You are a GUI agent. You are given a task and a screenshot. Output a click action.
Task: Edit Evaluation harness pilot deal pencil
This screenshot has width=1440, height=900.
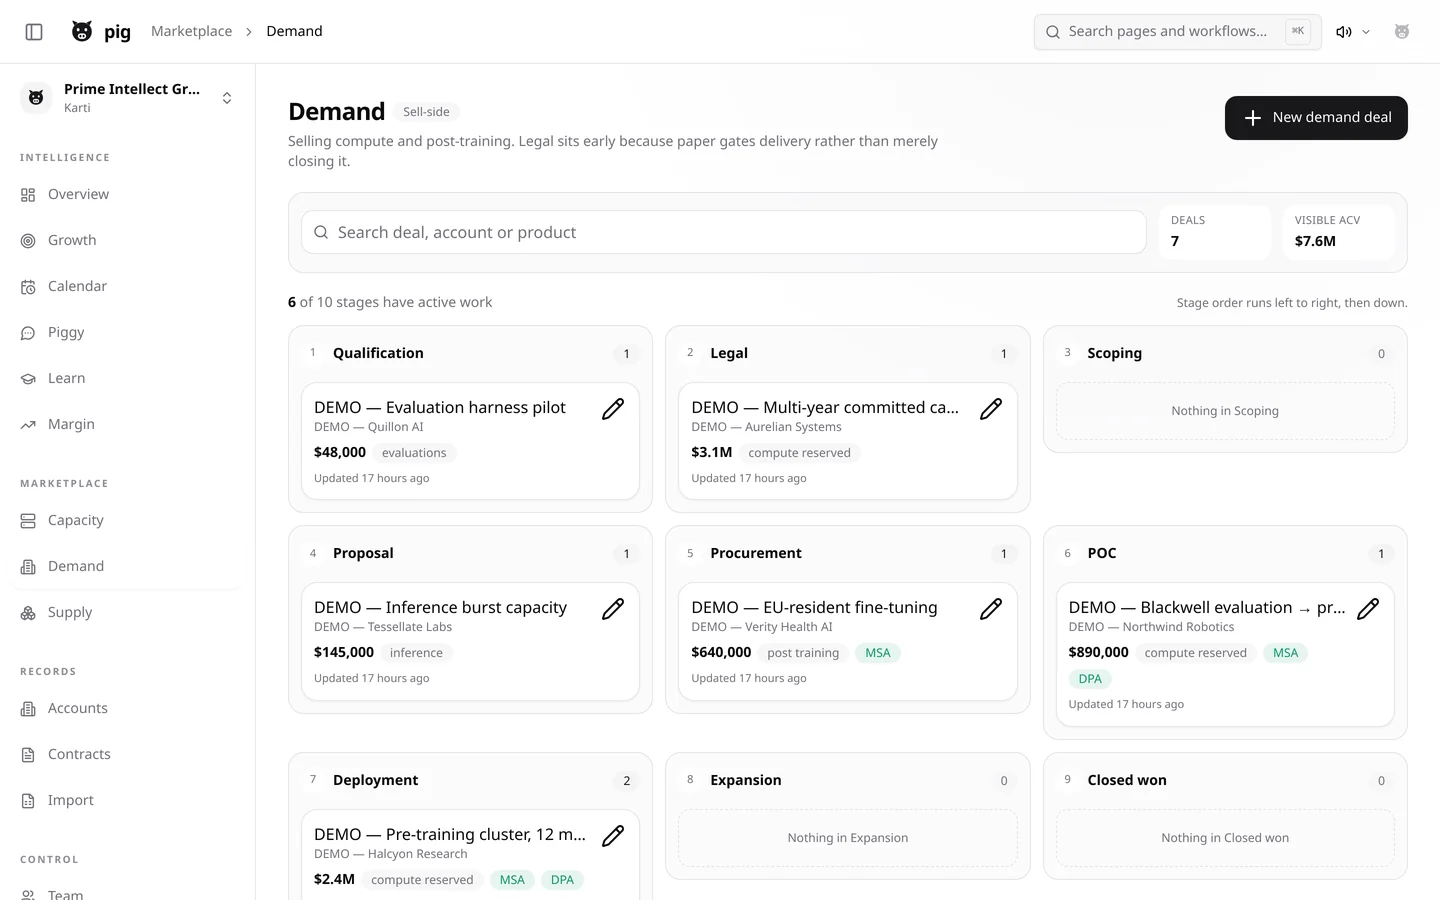pyautogui.click(x=613, y=409)
